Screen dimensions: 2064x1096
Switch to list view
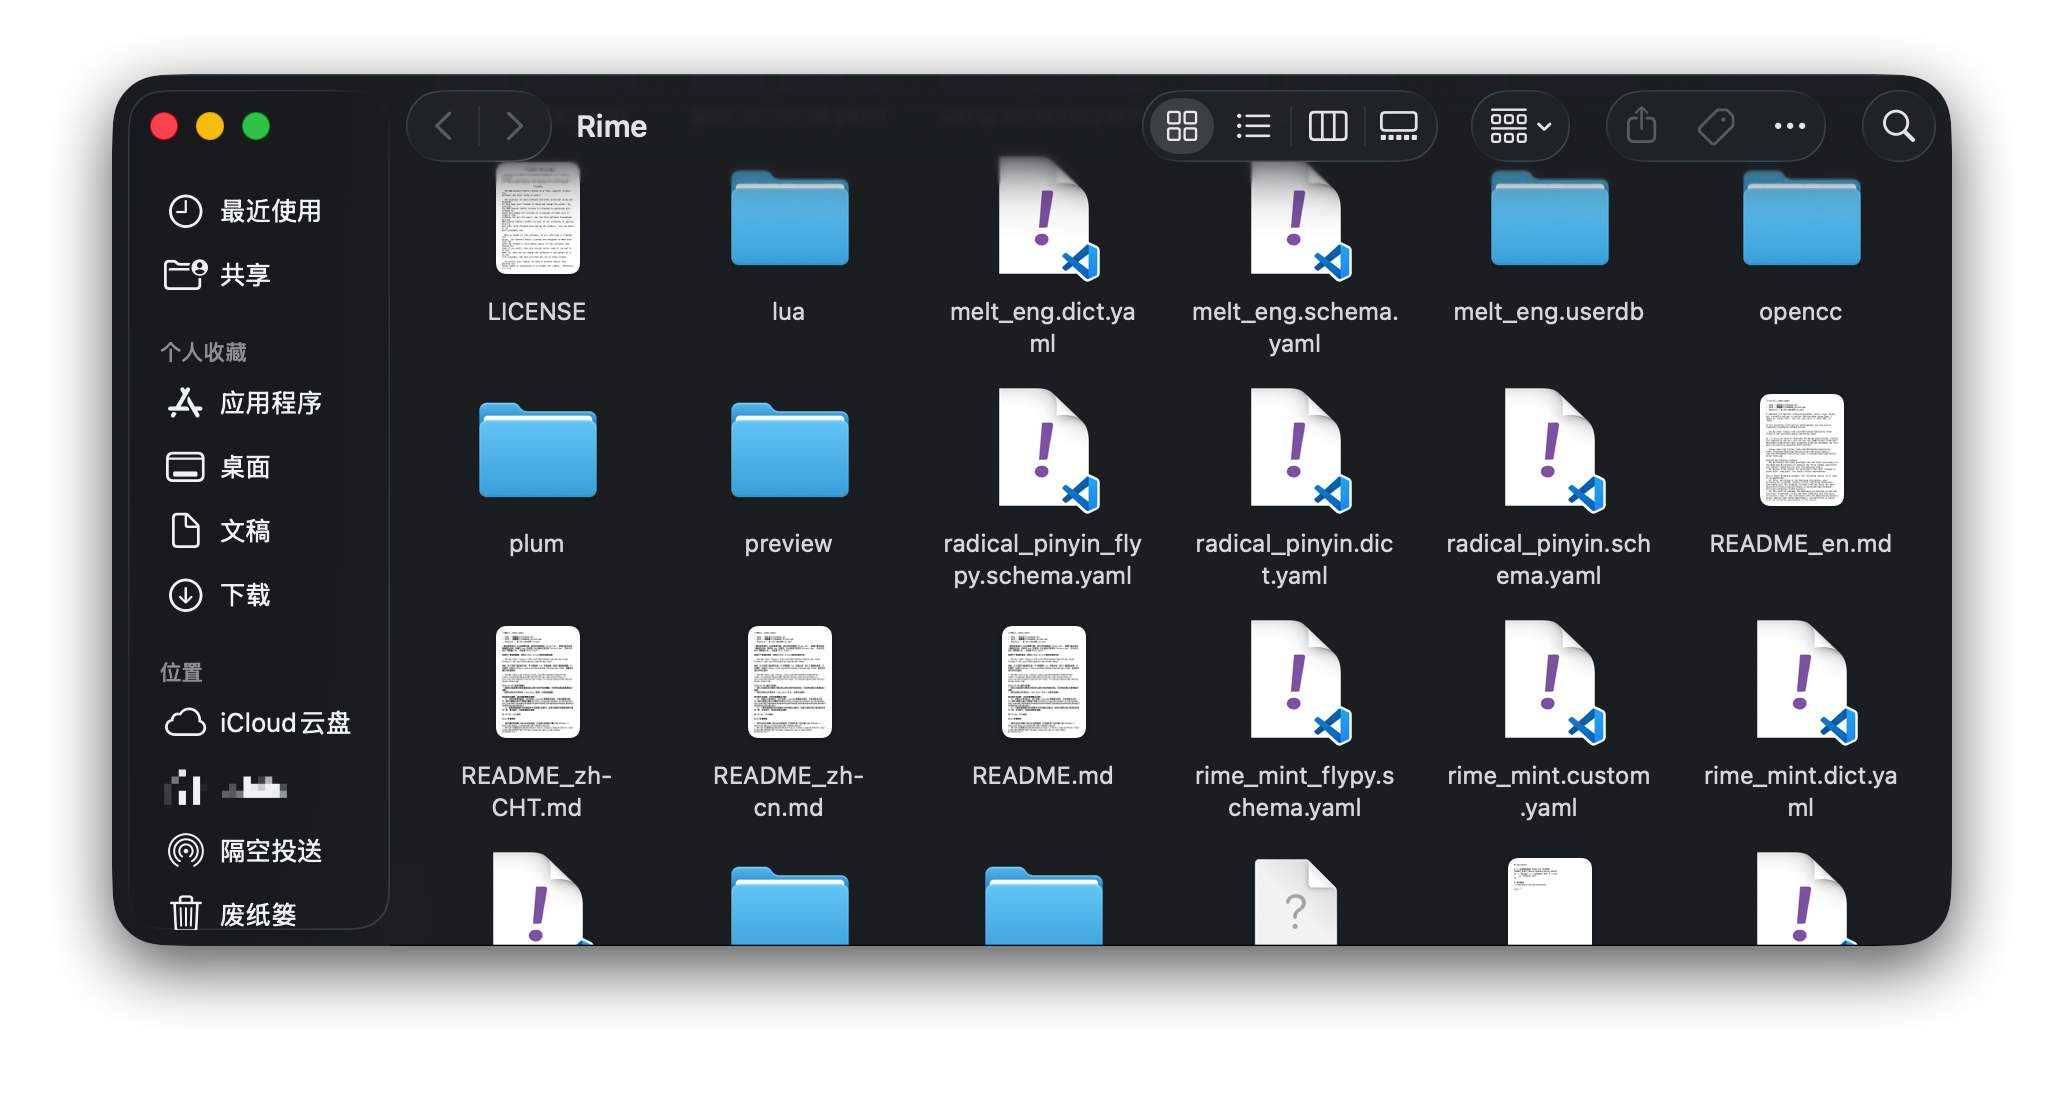(1253, 126)
